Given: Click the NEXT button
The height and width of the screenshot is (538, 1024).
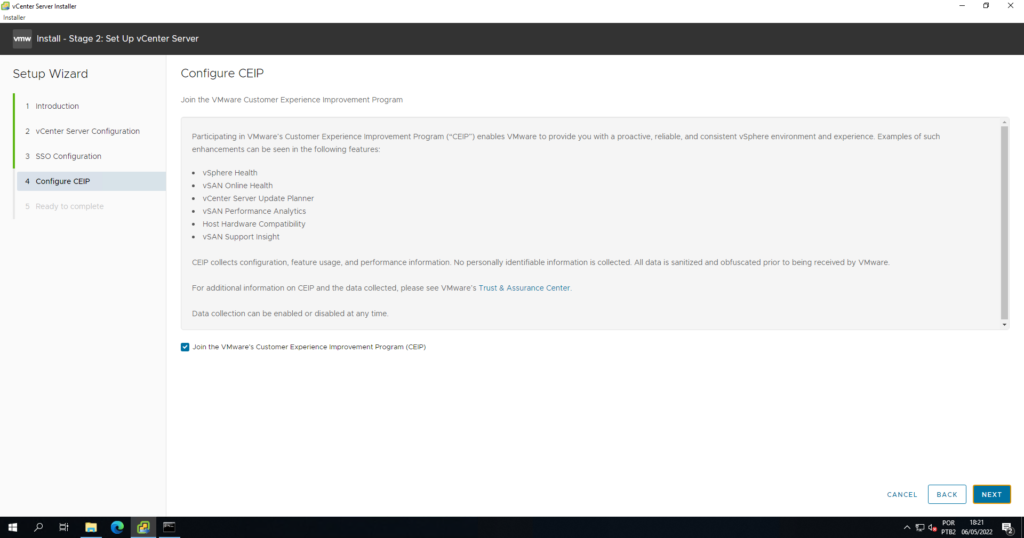Looking at the screenshot, I should click(991, 494).
